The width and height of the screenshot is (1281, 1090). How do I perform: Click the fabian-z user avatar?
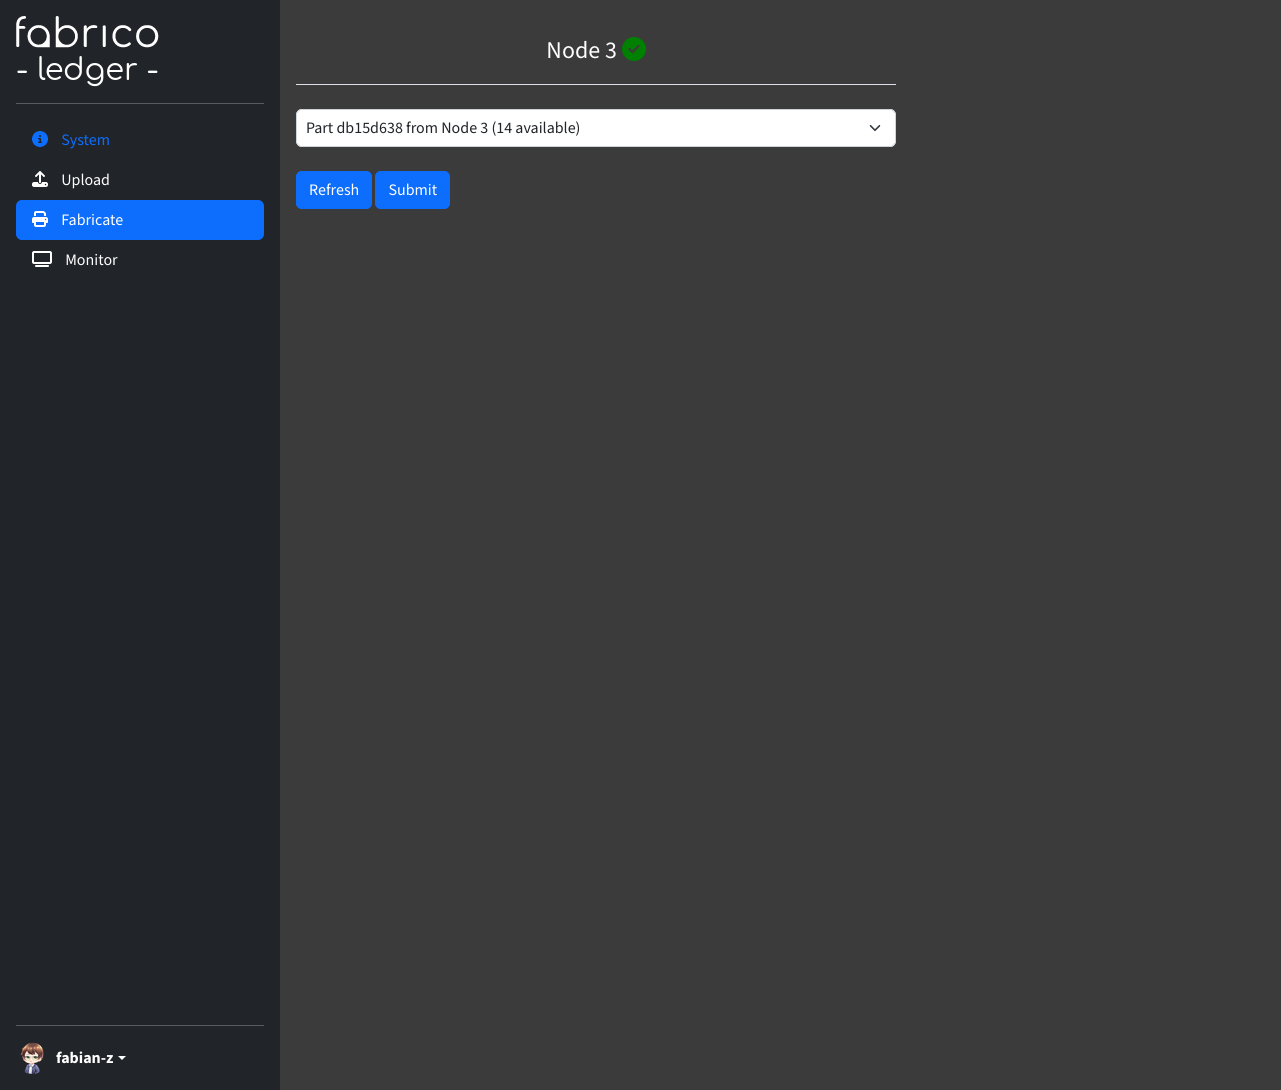[x=33, y=1057]
